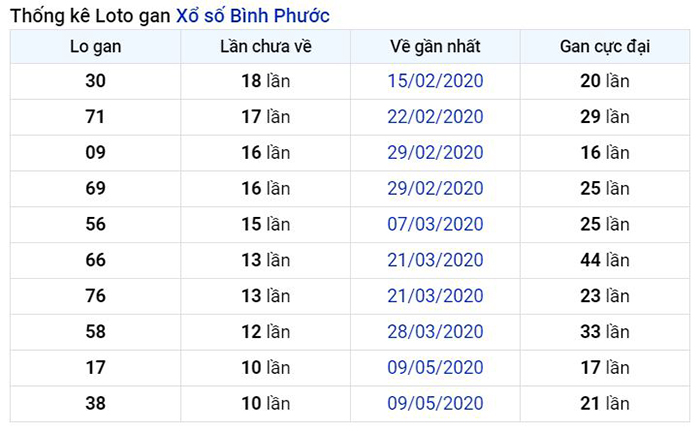
Task: Click date 21/03/2020 in row 66
Action: coord(435,260)
